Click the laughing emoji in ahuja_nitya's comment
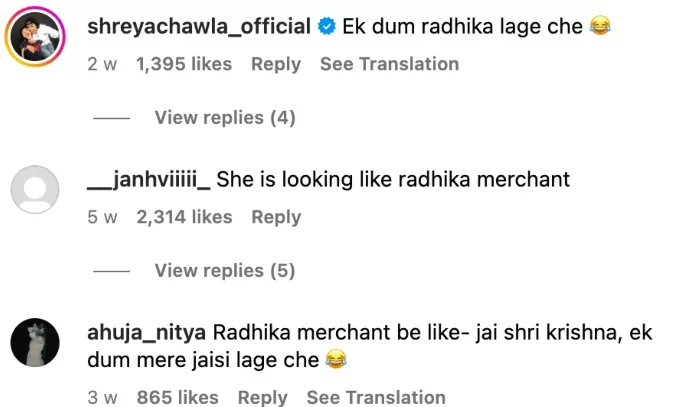The image size is (700, 407). pos(336,359)
